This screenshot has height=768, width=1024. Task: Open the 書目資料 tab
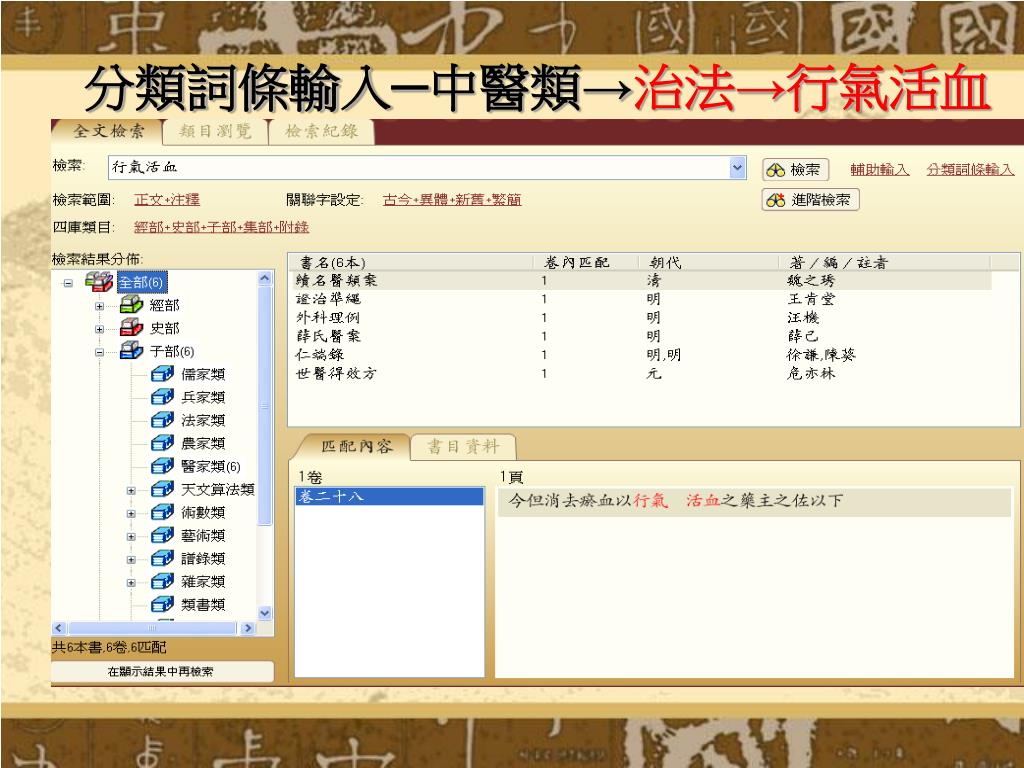[x=463, y=447]
